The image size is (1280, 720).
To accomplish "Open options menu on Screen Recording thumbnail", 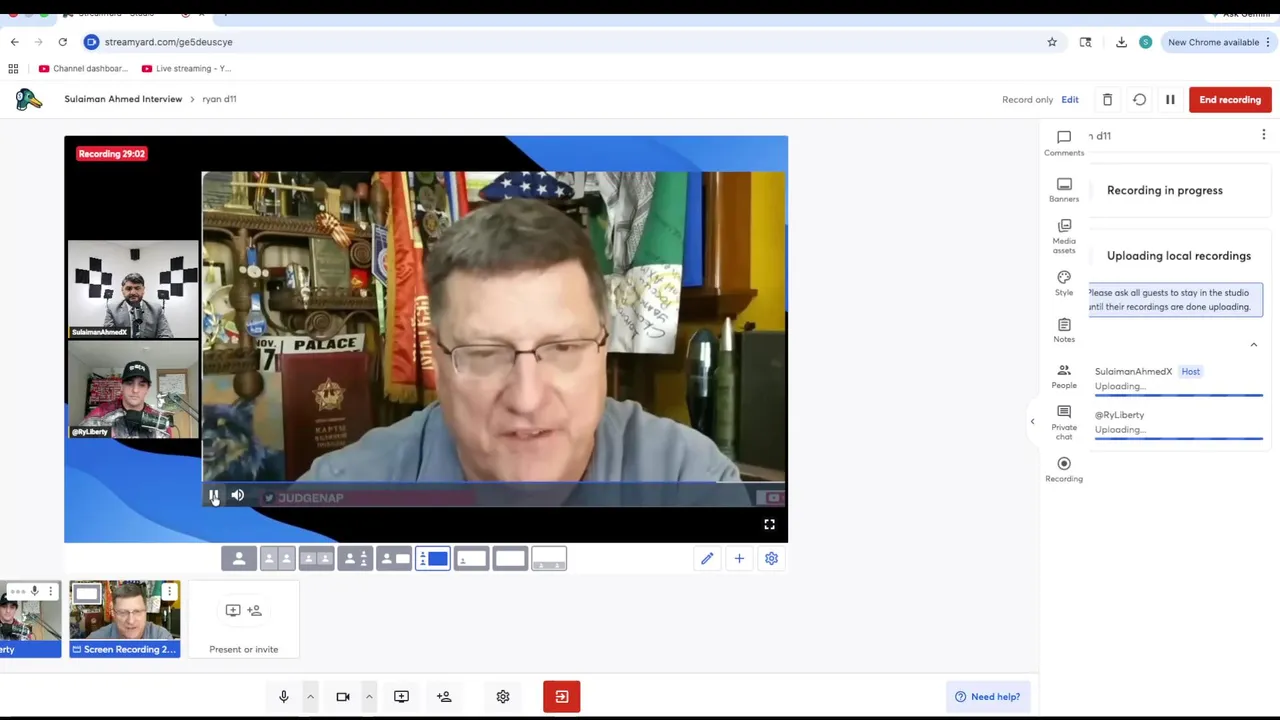I will [169, 592].
